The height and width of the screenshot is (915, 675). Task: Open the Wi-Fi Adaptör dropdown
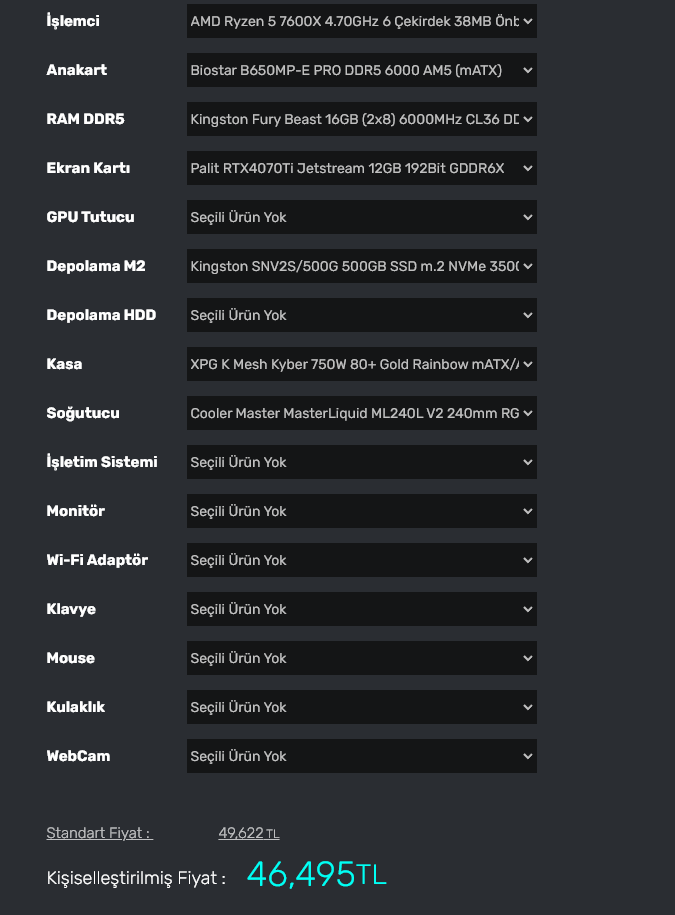[361, 560]
